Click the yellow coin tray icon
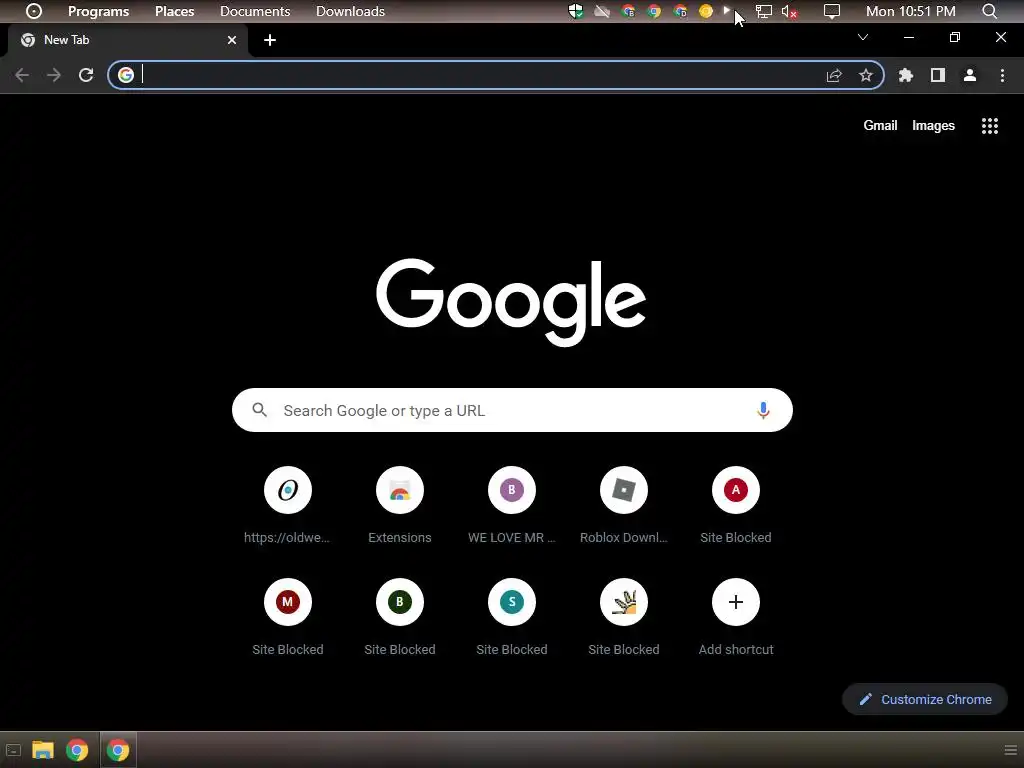Viewport: 1024px width, 768px height. pyautogui.click(x=706, y=11)
